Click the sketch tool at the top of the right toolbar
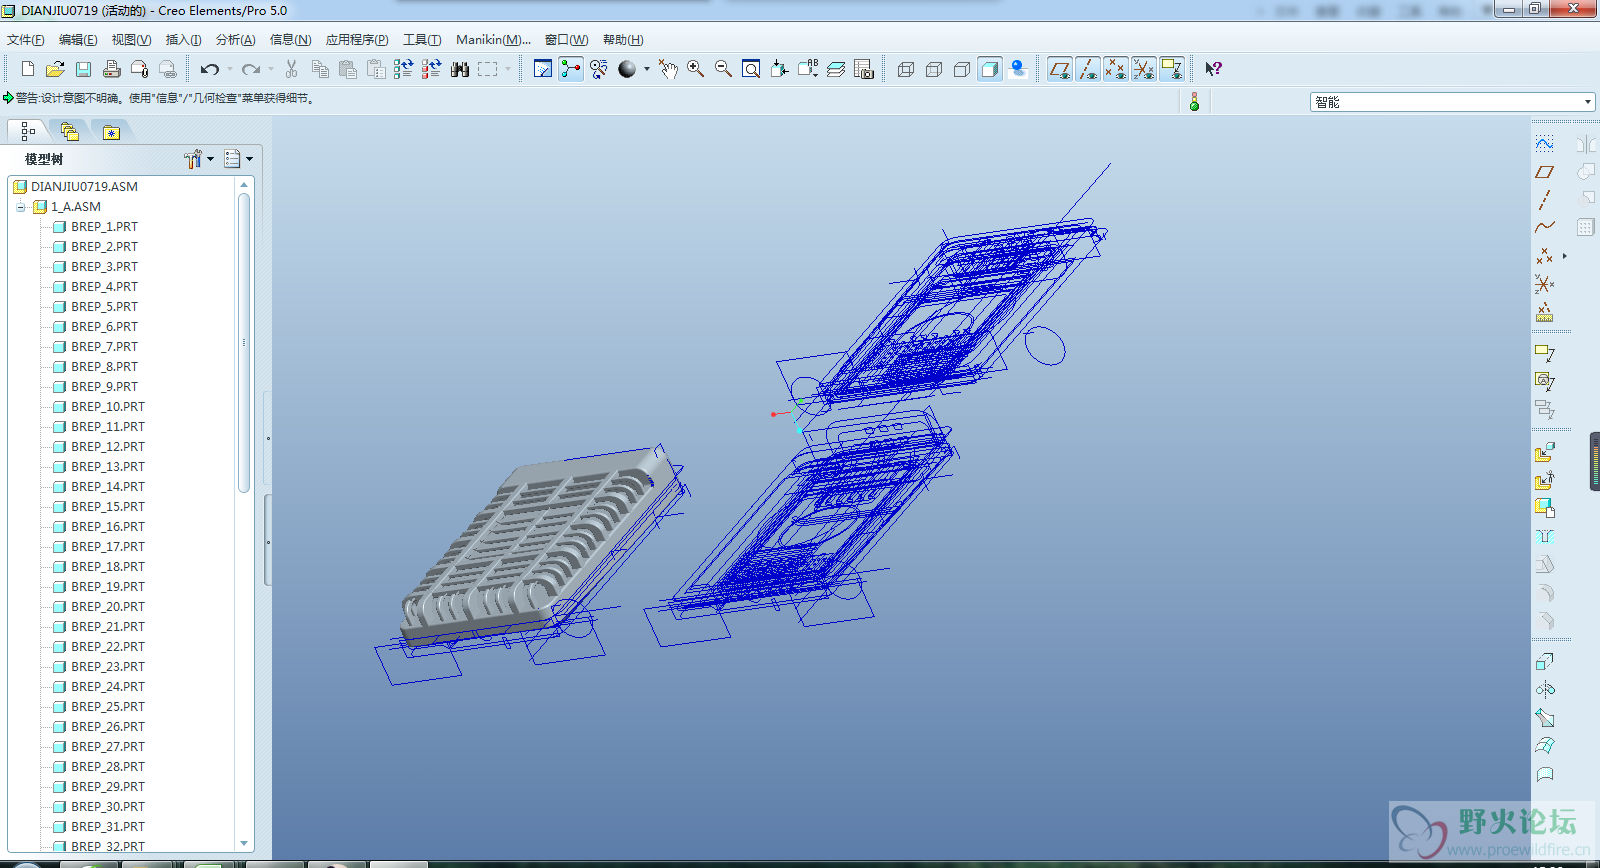 1545,144
